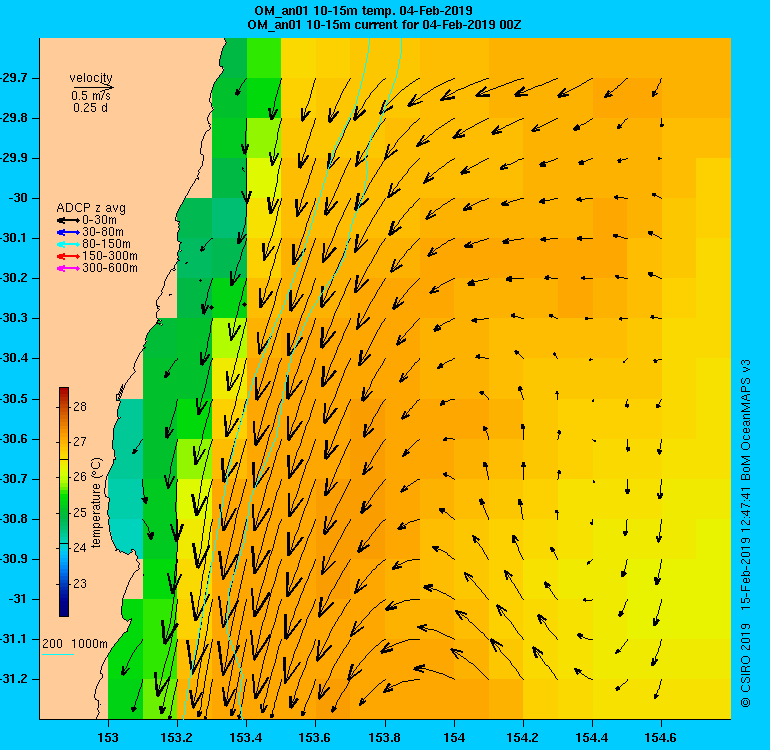Click the 26 label on temperature scale
This screenshot has height=750, width=770.
[x=80, y=477]
